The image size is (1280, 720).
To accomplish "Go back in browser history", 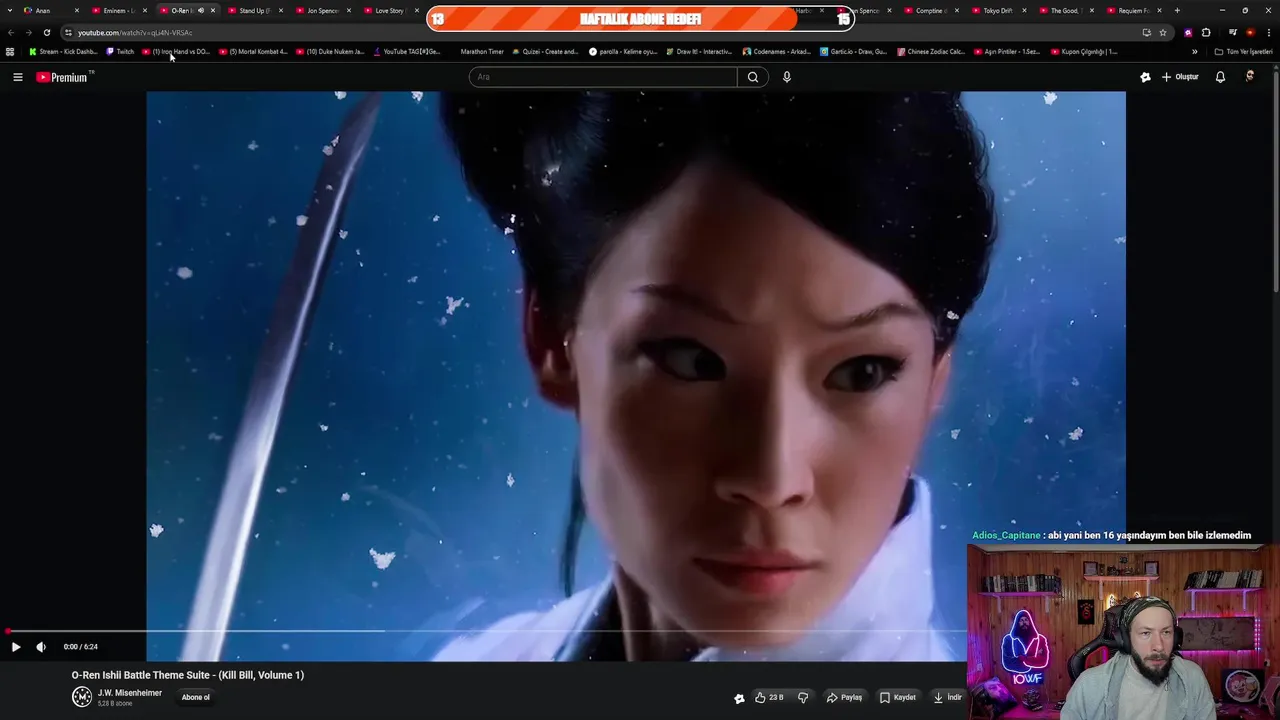I will click(x=11, y=32).
